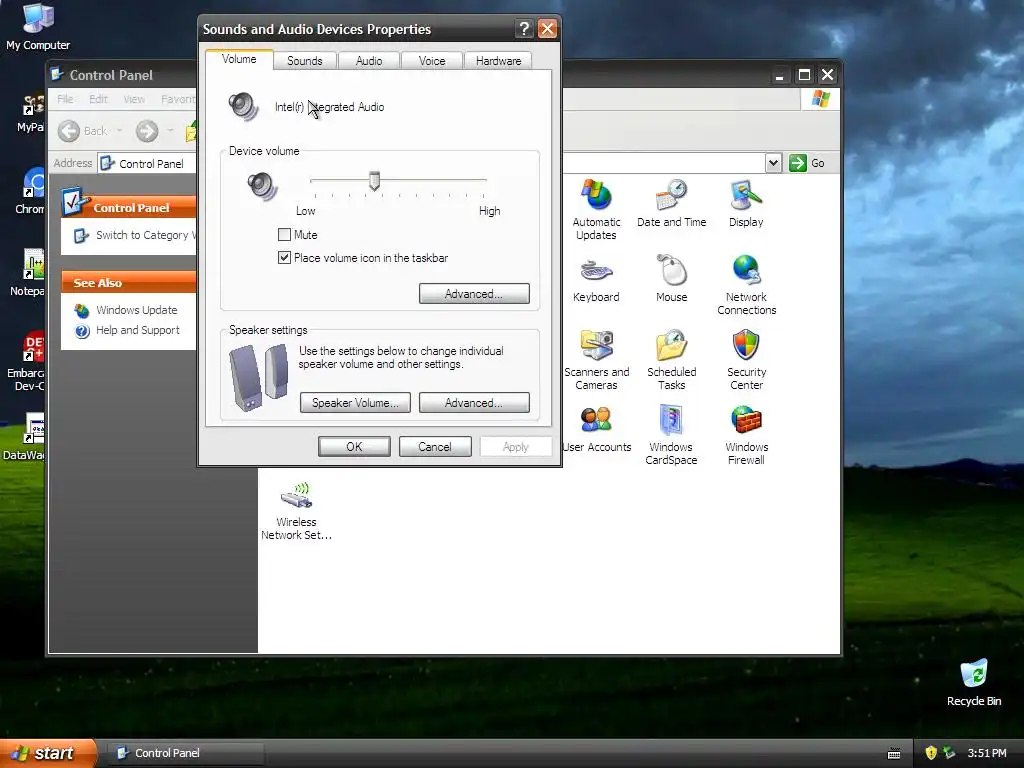The width and height of the screenshot is (1024, 768).
Task: Open the Date and Time icon
Action: pyautogui.click(x=671, y=203)
